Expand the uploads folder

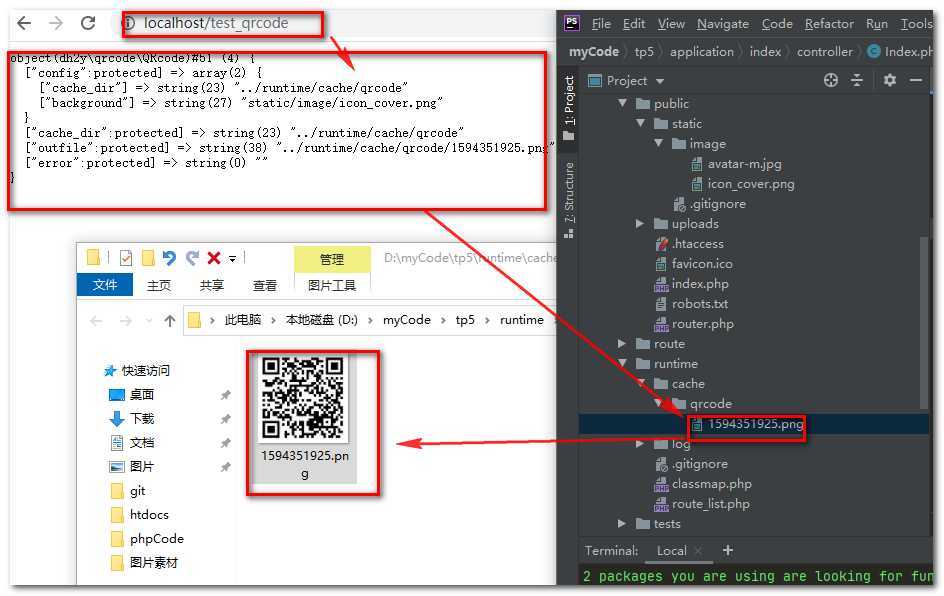640,223
